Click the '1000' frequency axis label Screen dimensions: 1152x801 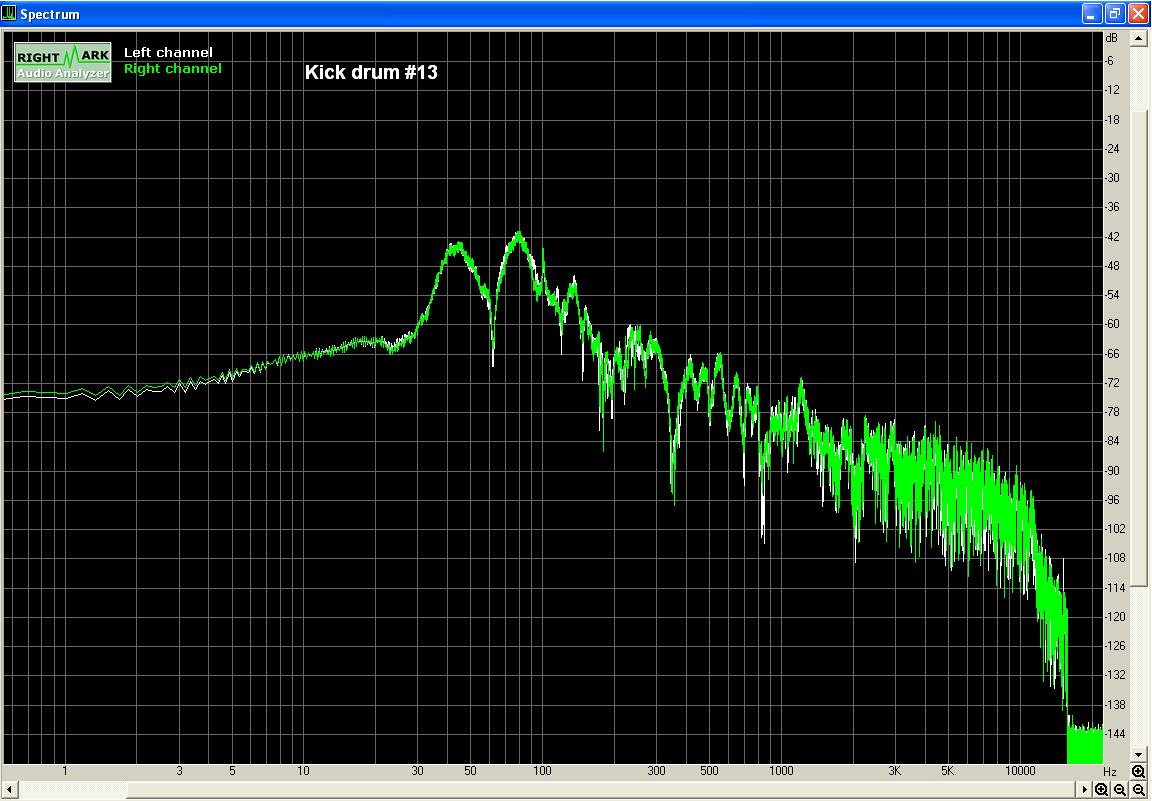pyautogui.click(x=781, y=771)
